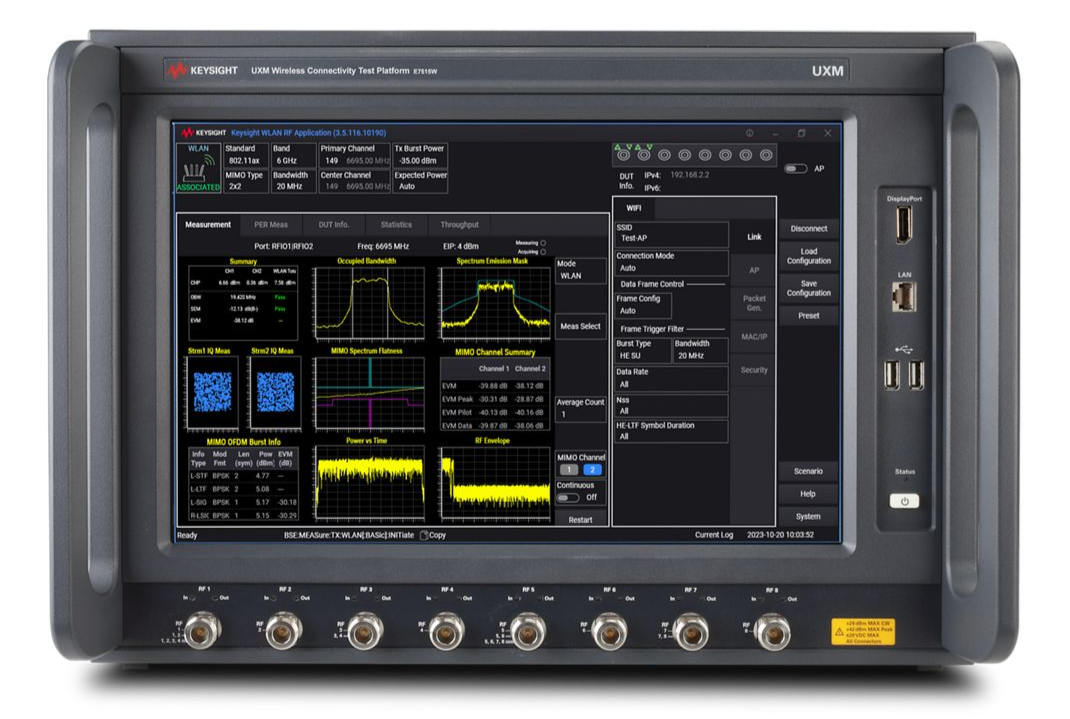Click the Meas Select button

581,327
